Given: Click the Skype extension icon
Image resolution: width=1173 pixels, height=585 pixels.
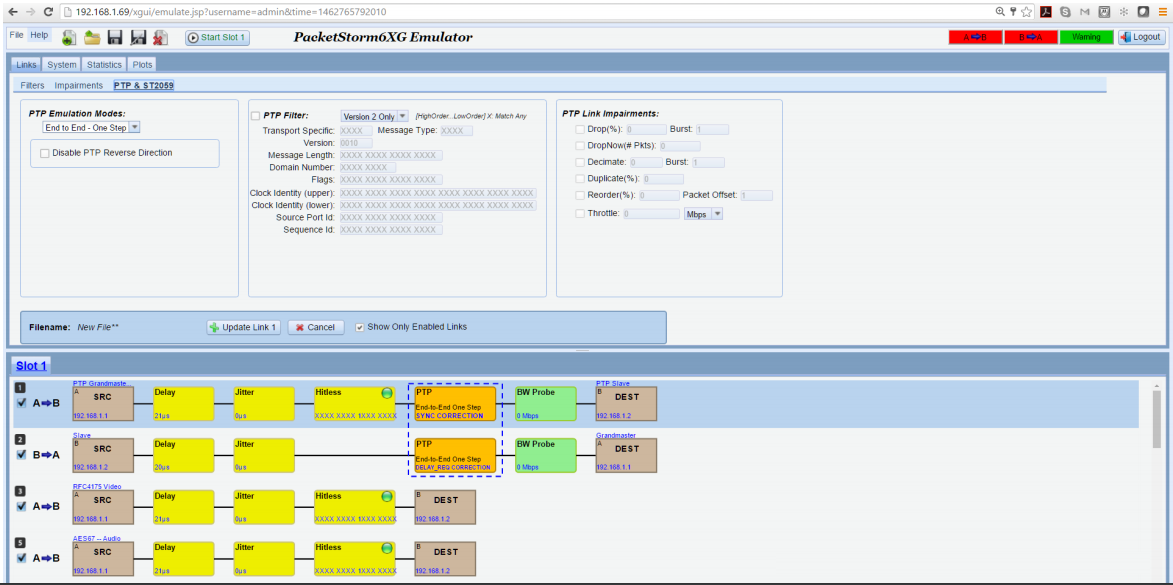Looking at the screenshot, I should (x=1065, y=12).
